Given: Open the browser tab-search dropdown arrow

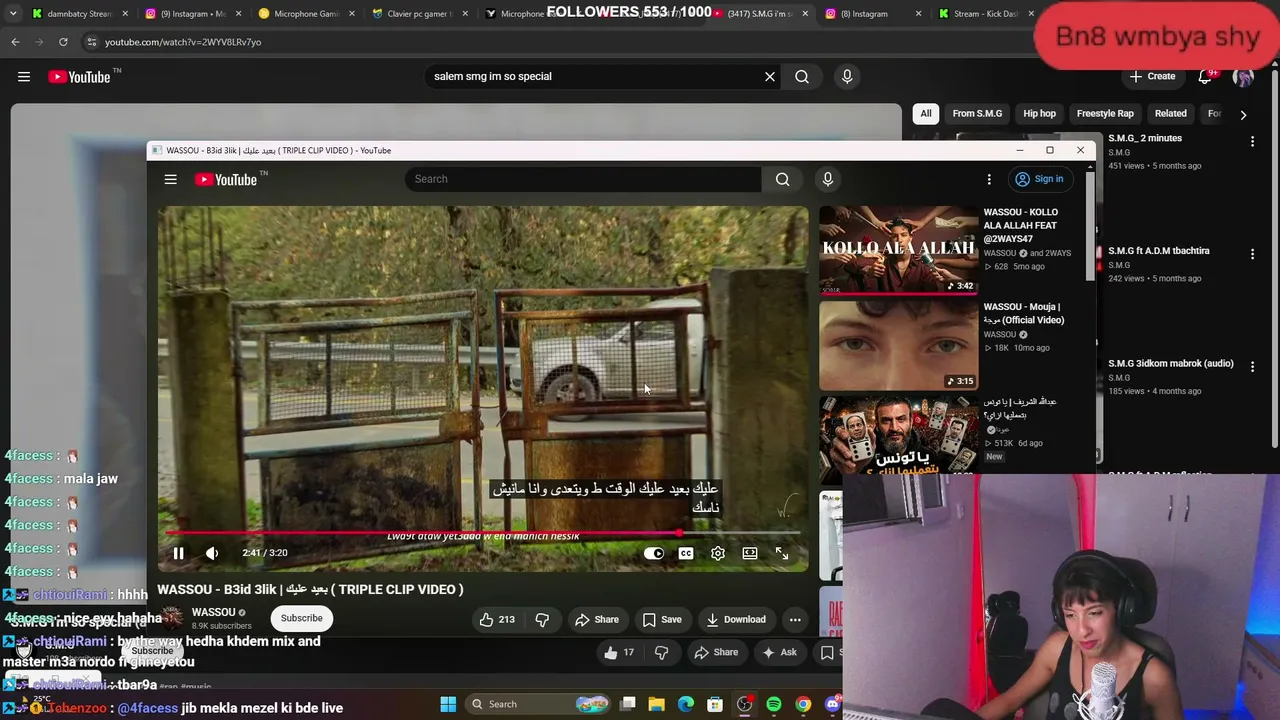Looking at the screenshot, I should coord(14,13).
